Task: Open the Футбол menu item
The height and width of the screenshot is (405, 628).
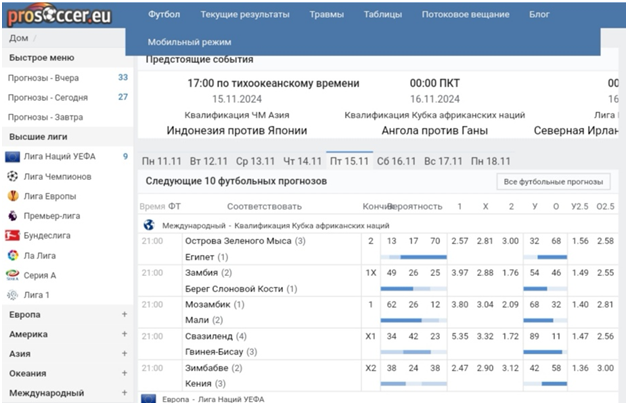Action: [x=164, y=15]
